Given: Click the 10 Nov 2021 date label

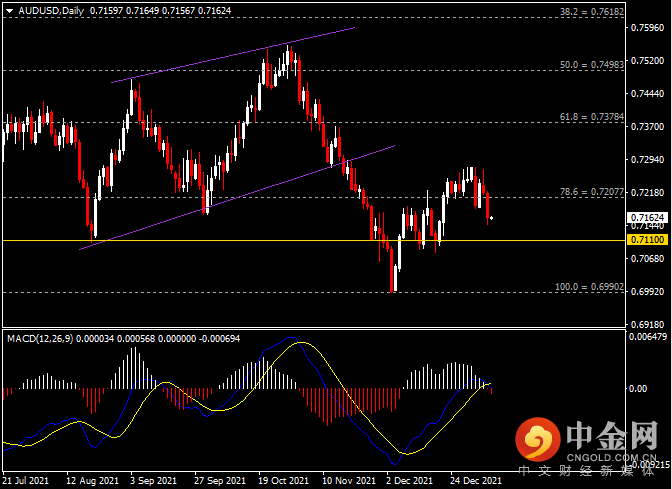Looking at the screenshot, I should 349,481.
